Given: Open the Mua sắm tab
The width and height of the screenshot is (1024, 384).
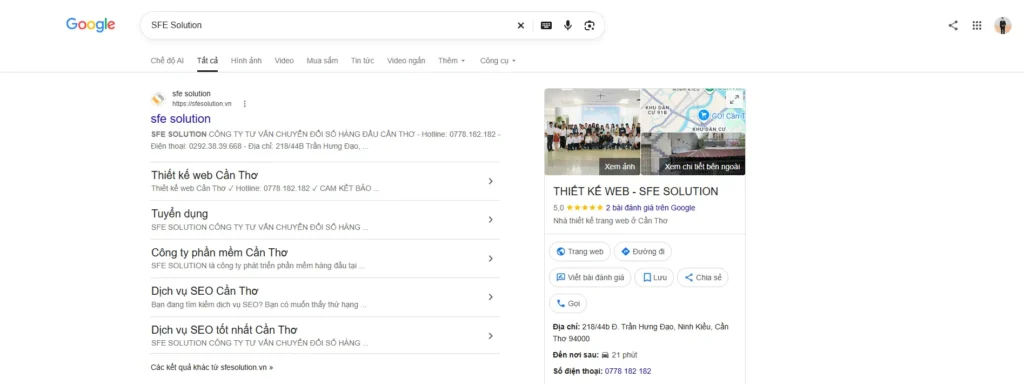Looking at the screenshot, I should coord(323,61).
